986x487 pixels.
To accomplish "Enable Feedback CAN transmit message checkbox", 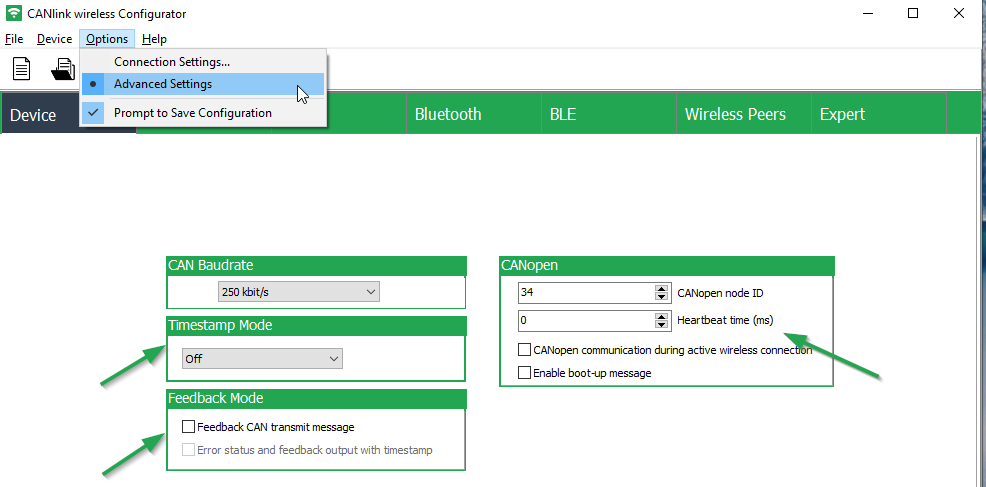I will [189, 427].
